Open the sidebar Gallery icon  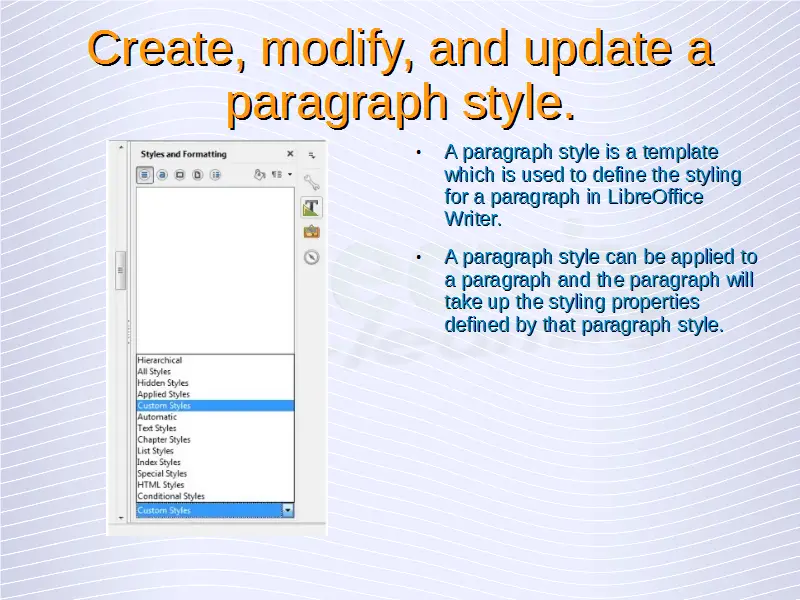click(311, 232)
